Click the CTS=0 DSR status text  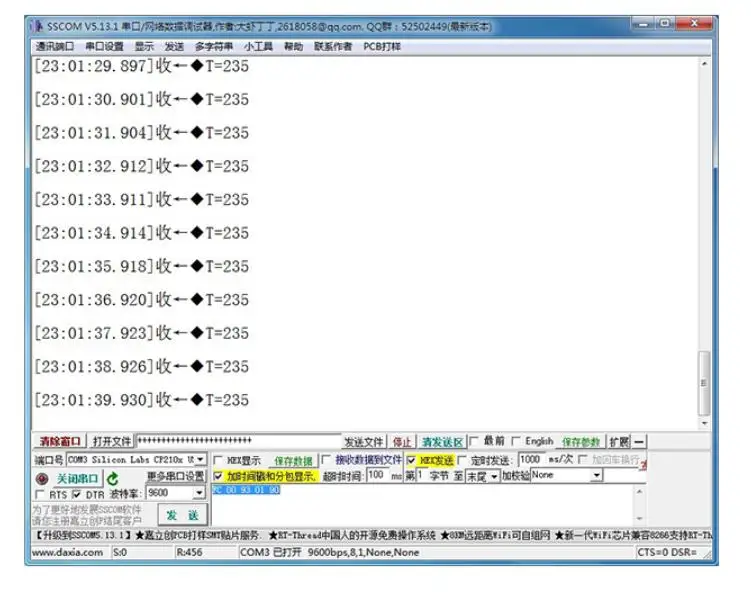[667, 552]
